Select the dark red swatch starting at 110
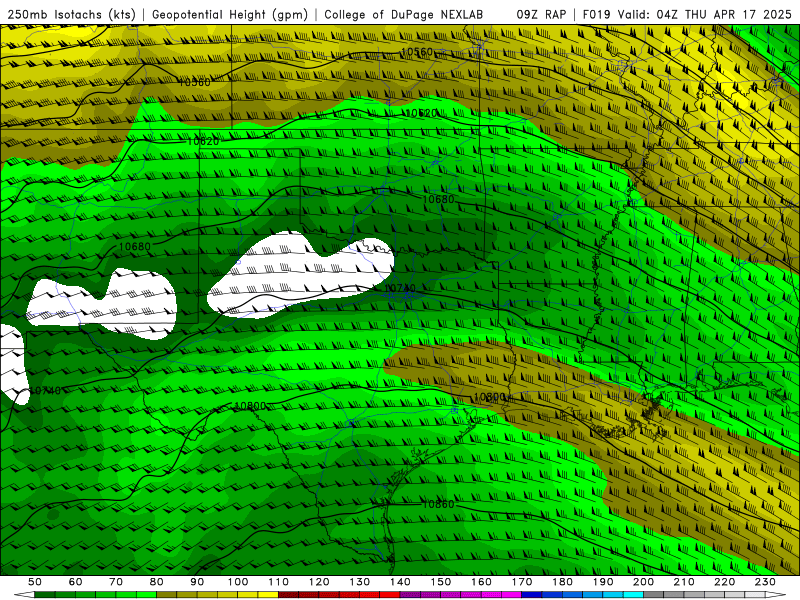This screenshot has height=600, width=800. pyautogui.click(x=288, y=594)
